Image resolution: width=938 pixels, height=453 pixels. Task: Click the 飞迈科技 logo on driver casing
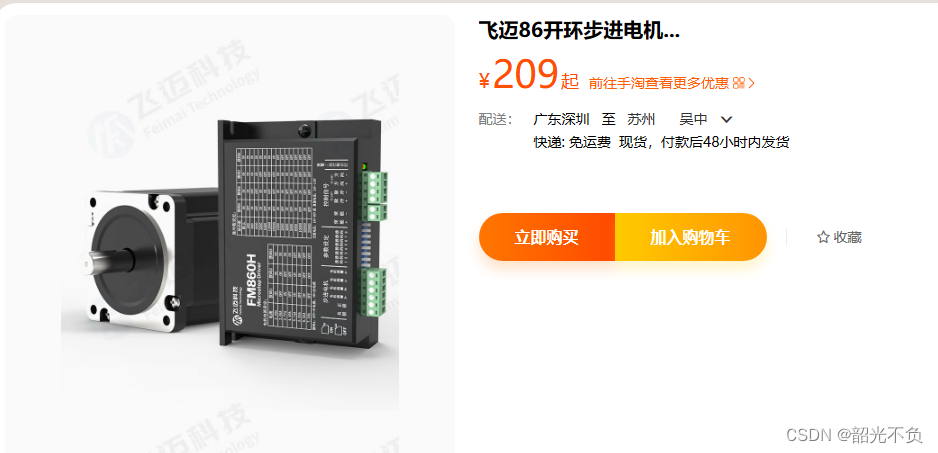coord(240,313)
